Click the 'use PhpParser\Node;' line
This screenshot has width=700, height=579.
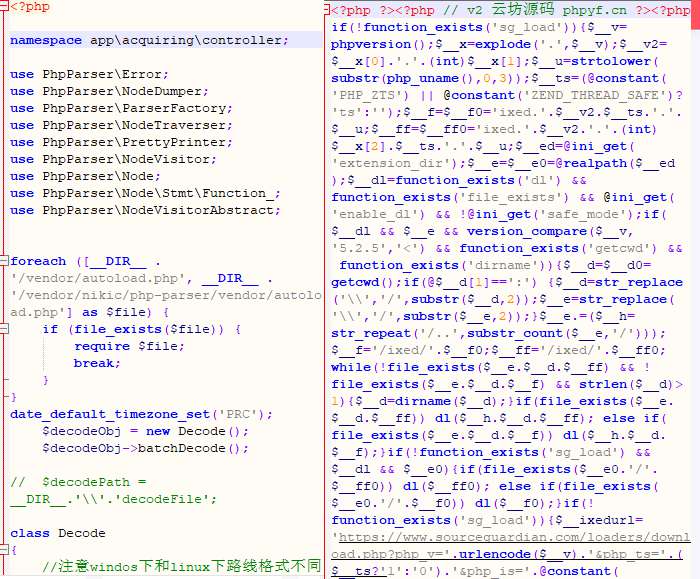pyautogui.click(x=85, y=176)
